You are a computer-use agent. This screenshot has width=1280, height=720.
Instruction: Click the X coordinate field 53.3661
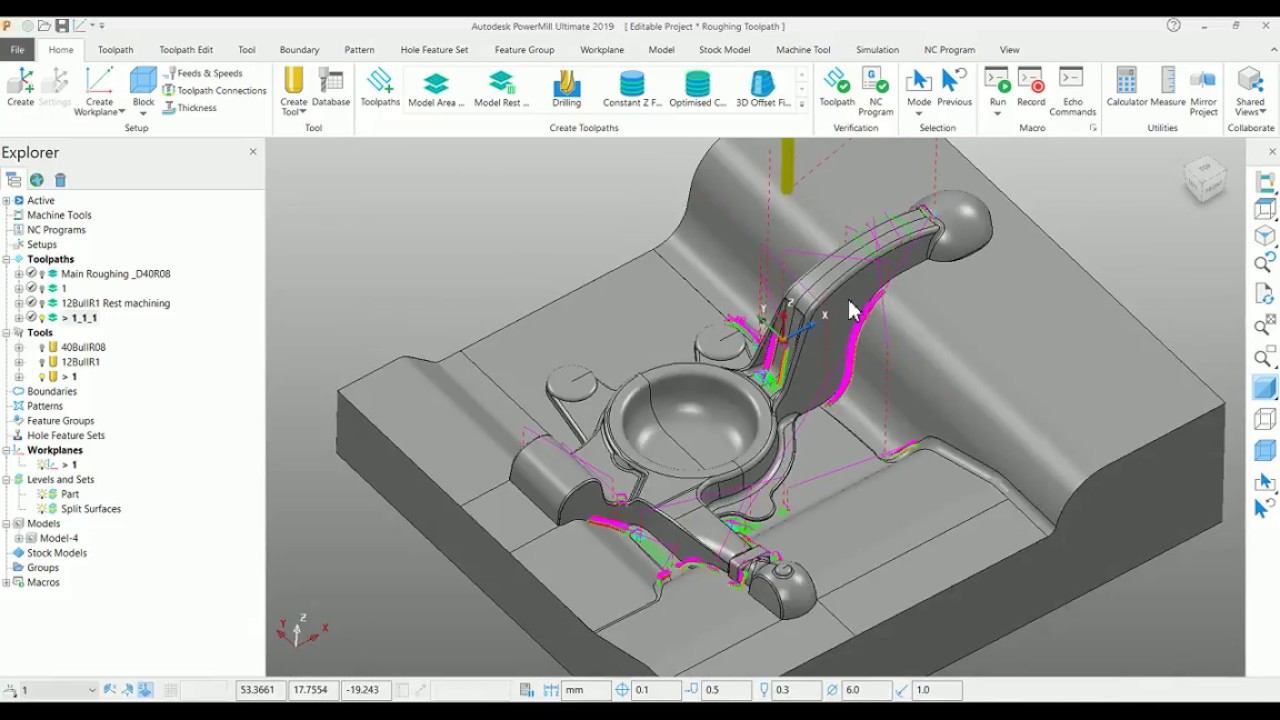261,690
